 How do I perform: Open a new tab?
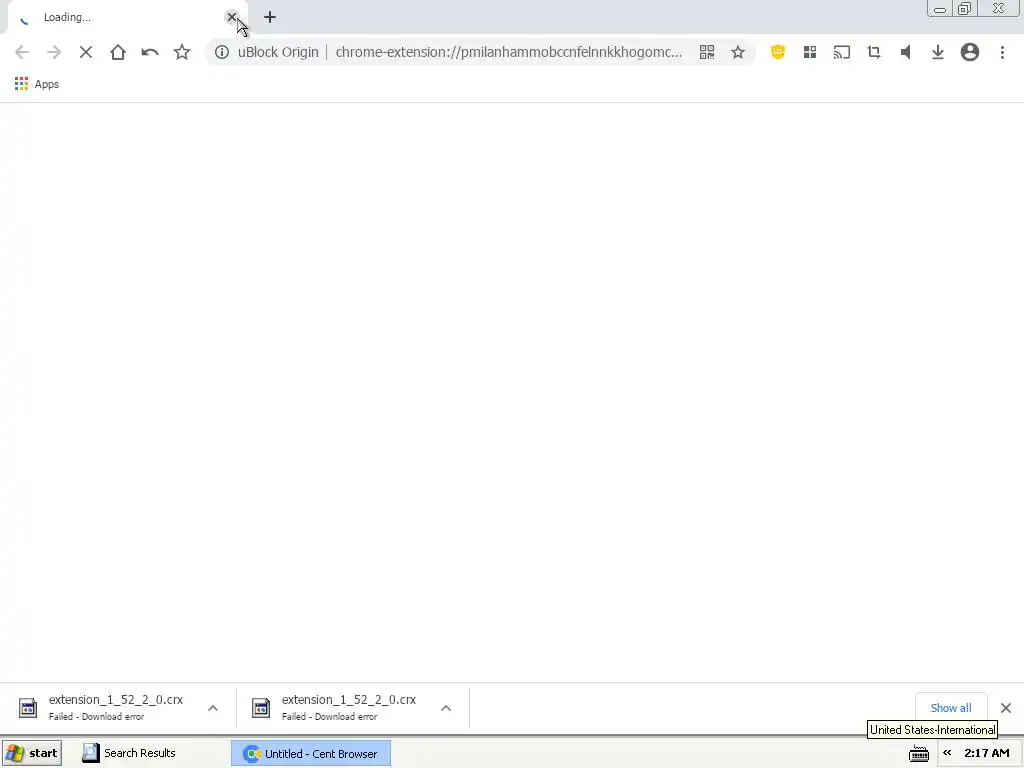270,18
